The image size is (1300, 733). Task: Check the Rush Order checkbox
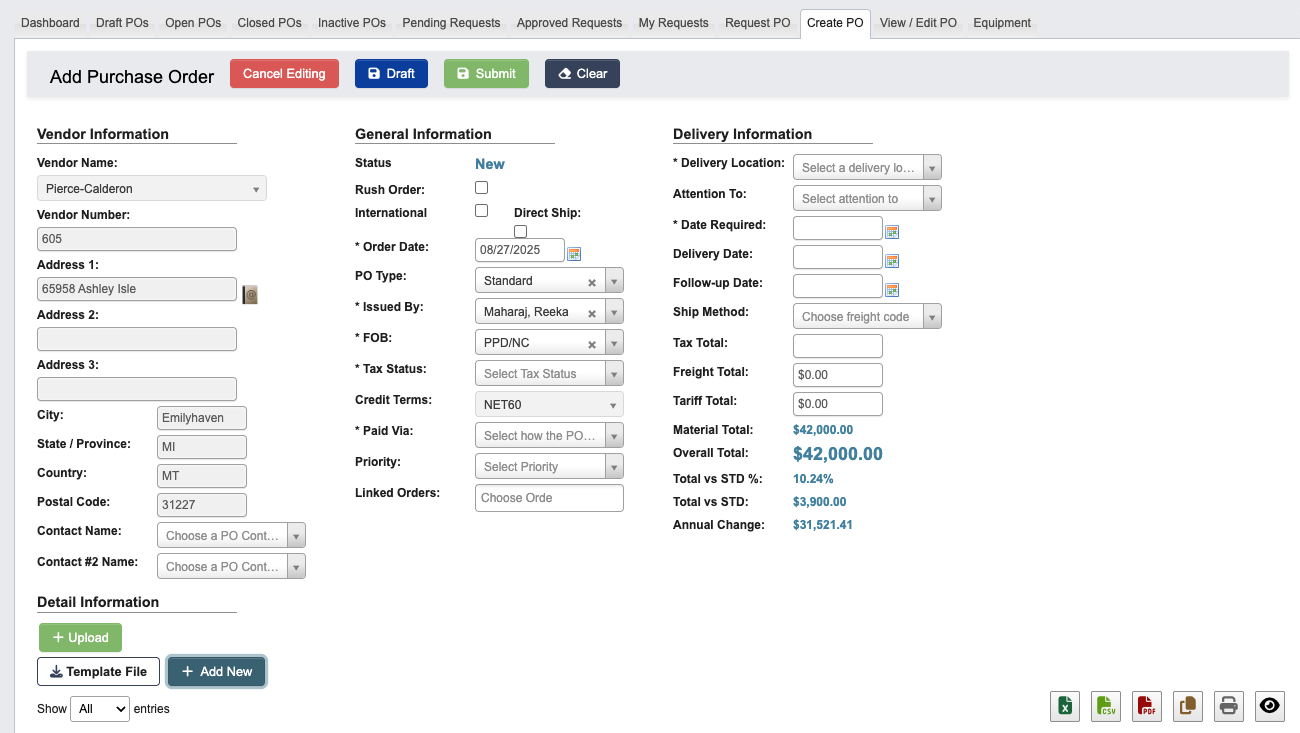481,187
